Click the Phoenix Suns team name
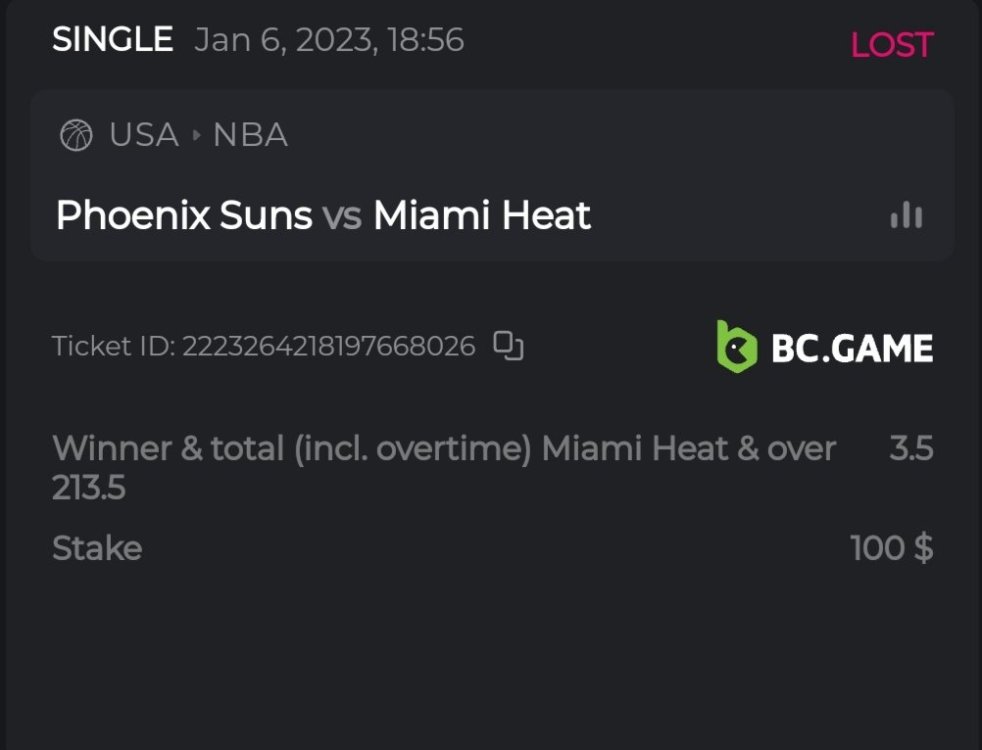The height and width of the screenshot is (750, 982). point(184,215)
